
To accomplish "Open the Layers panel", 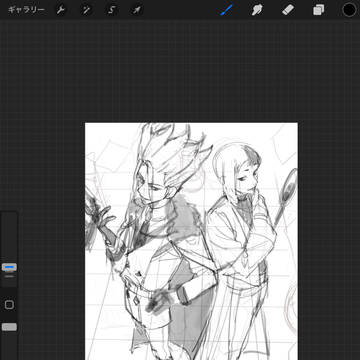I will click(318, 10).
